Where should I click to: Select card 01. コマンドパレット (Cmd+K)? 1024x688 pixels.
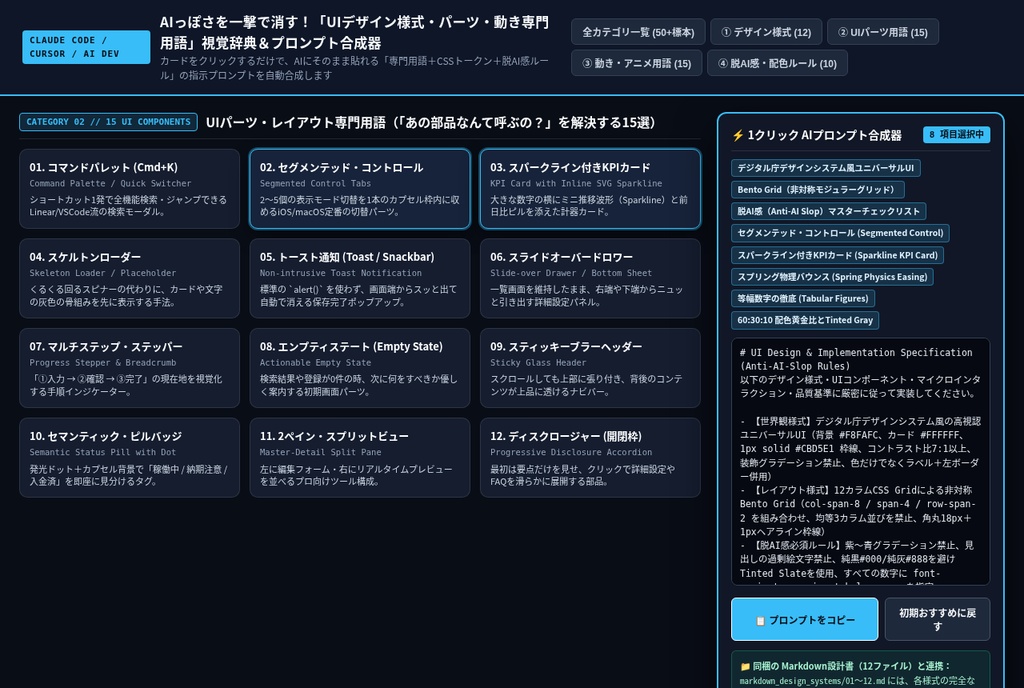[x=129, y=189]
